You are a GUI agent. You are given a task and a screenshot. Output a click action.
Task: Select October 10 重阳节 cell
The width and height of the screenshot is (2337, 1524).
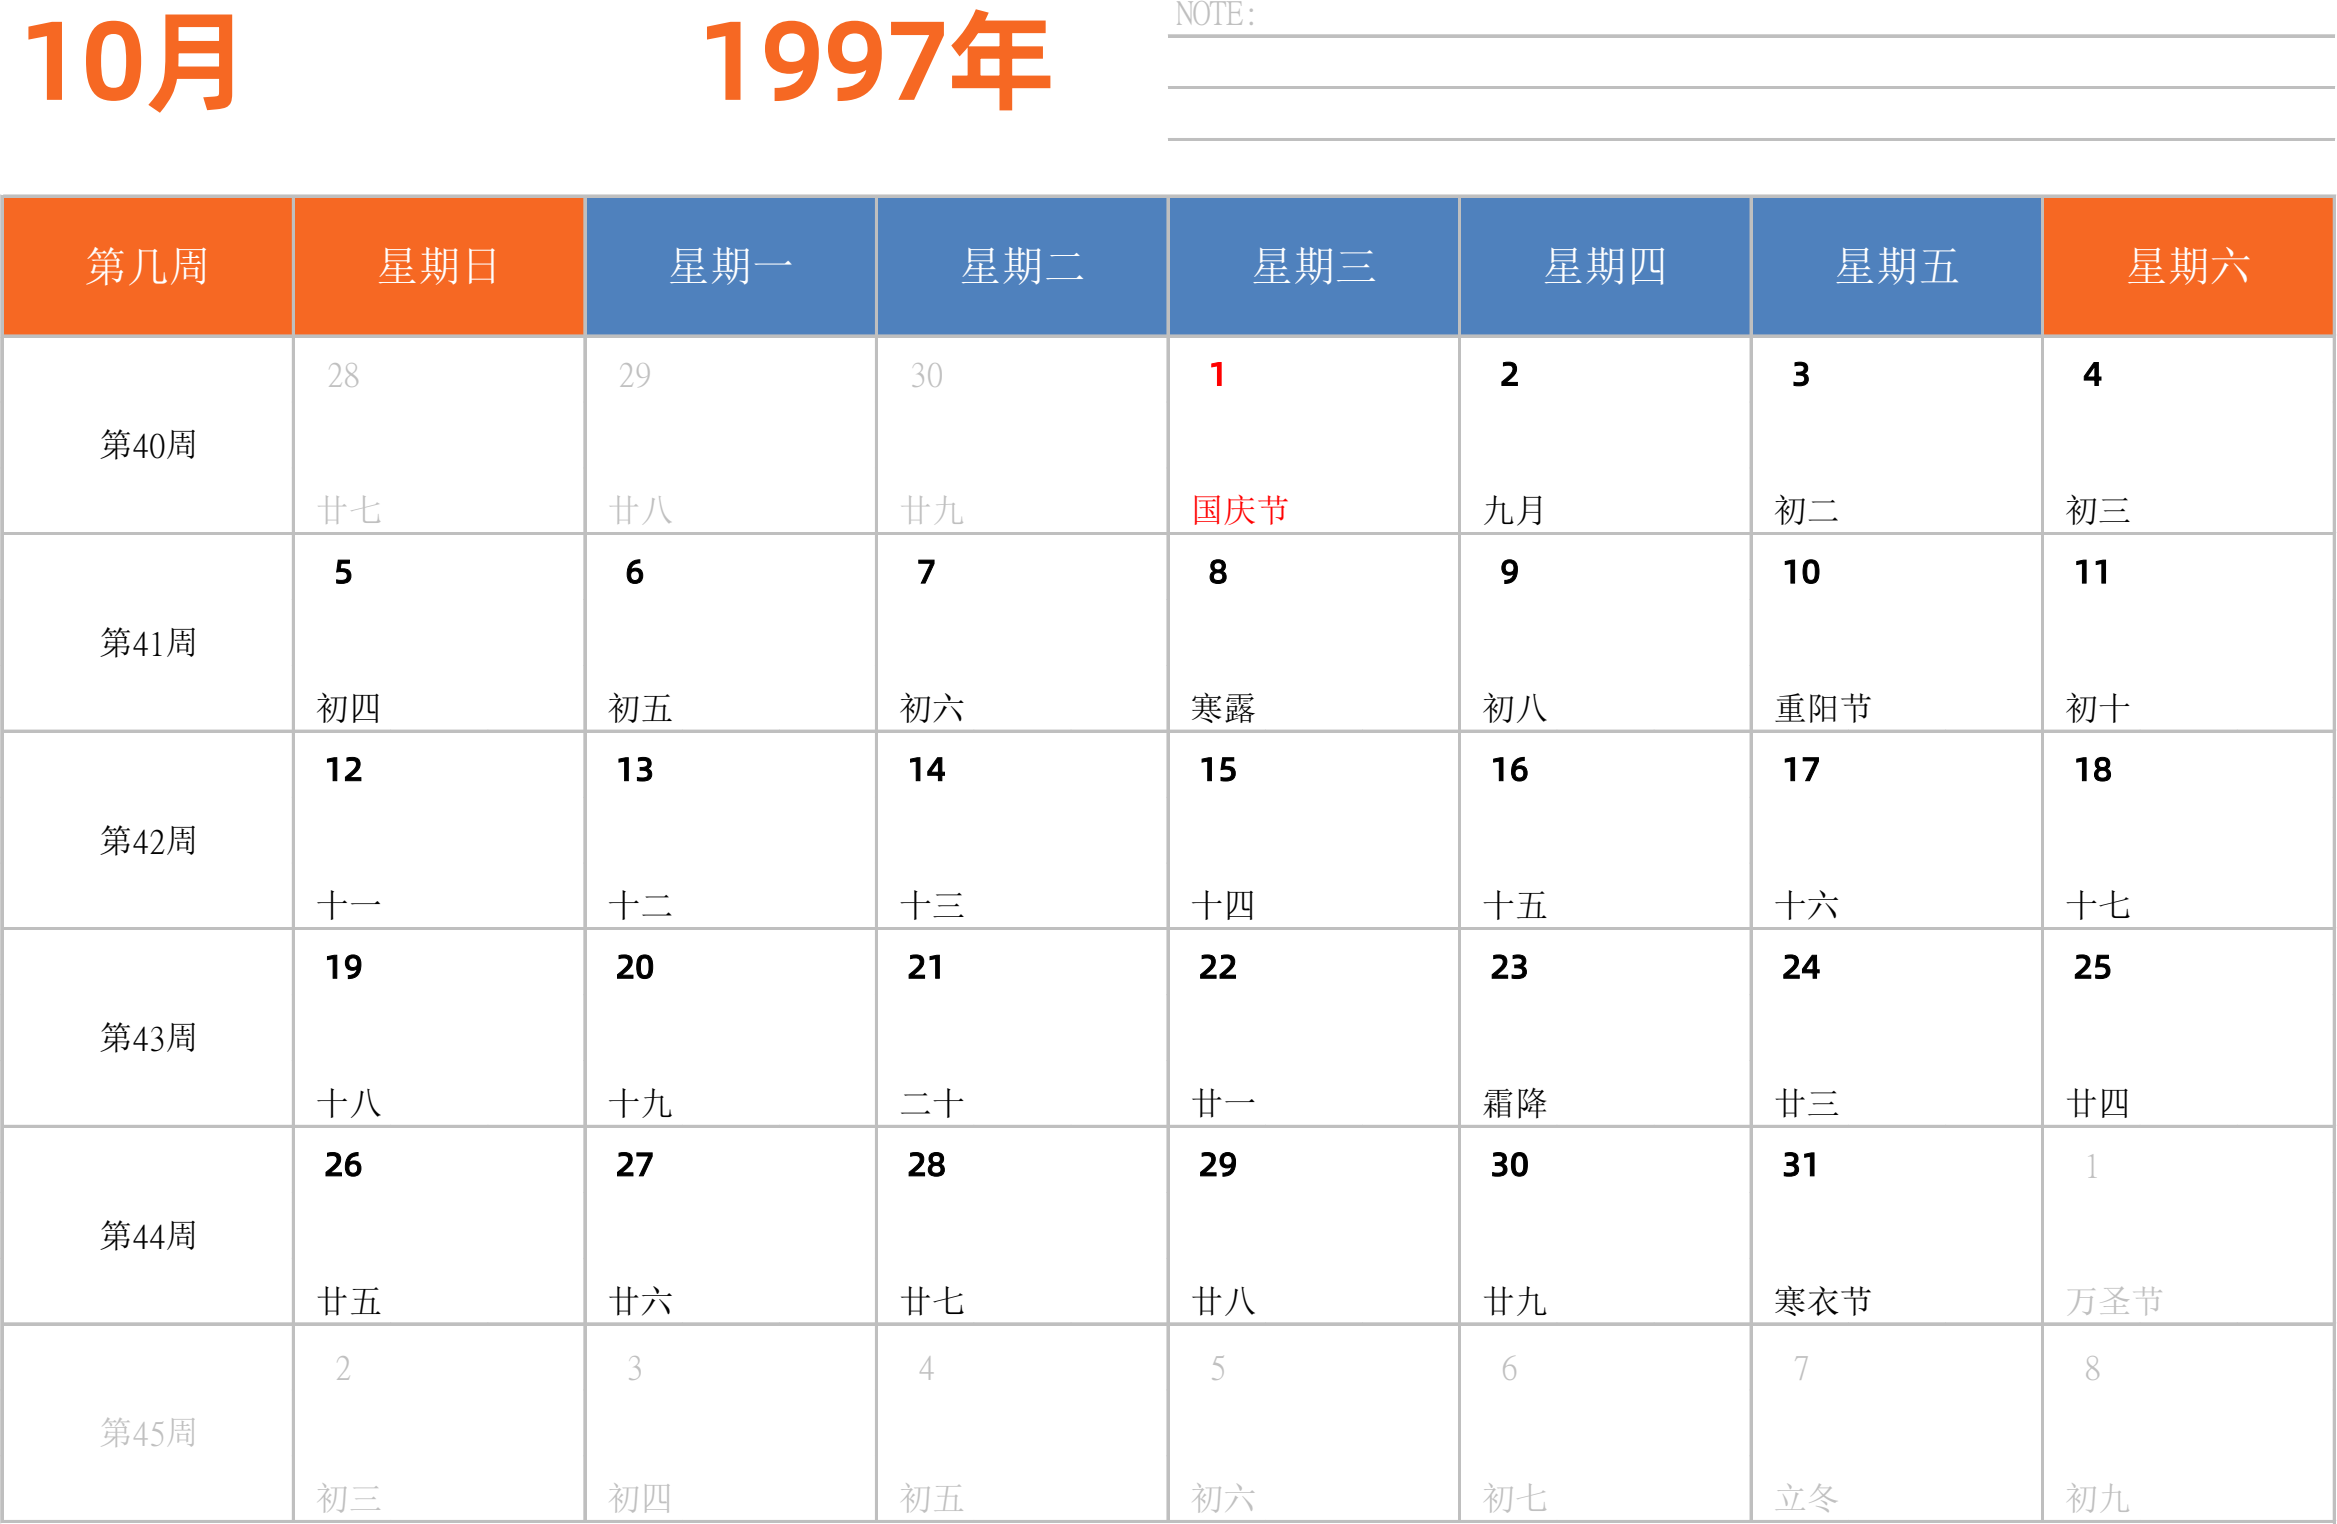(1896, 633)
